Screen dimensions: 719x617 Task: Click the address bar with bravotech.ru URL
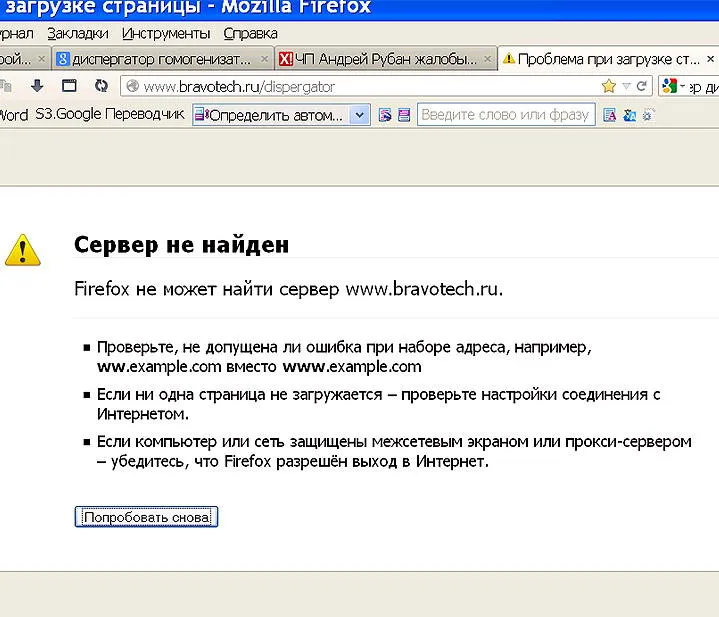(x=386, y=86)
